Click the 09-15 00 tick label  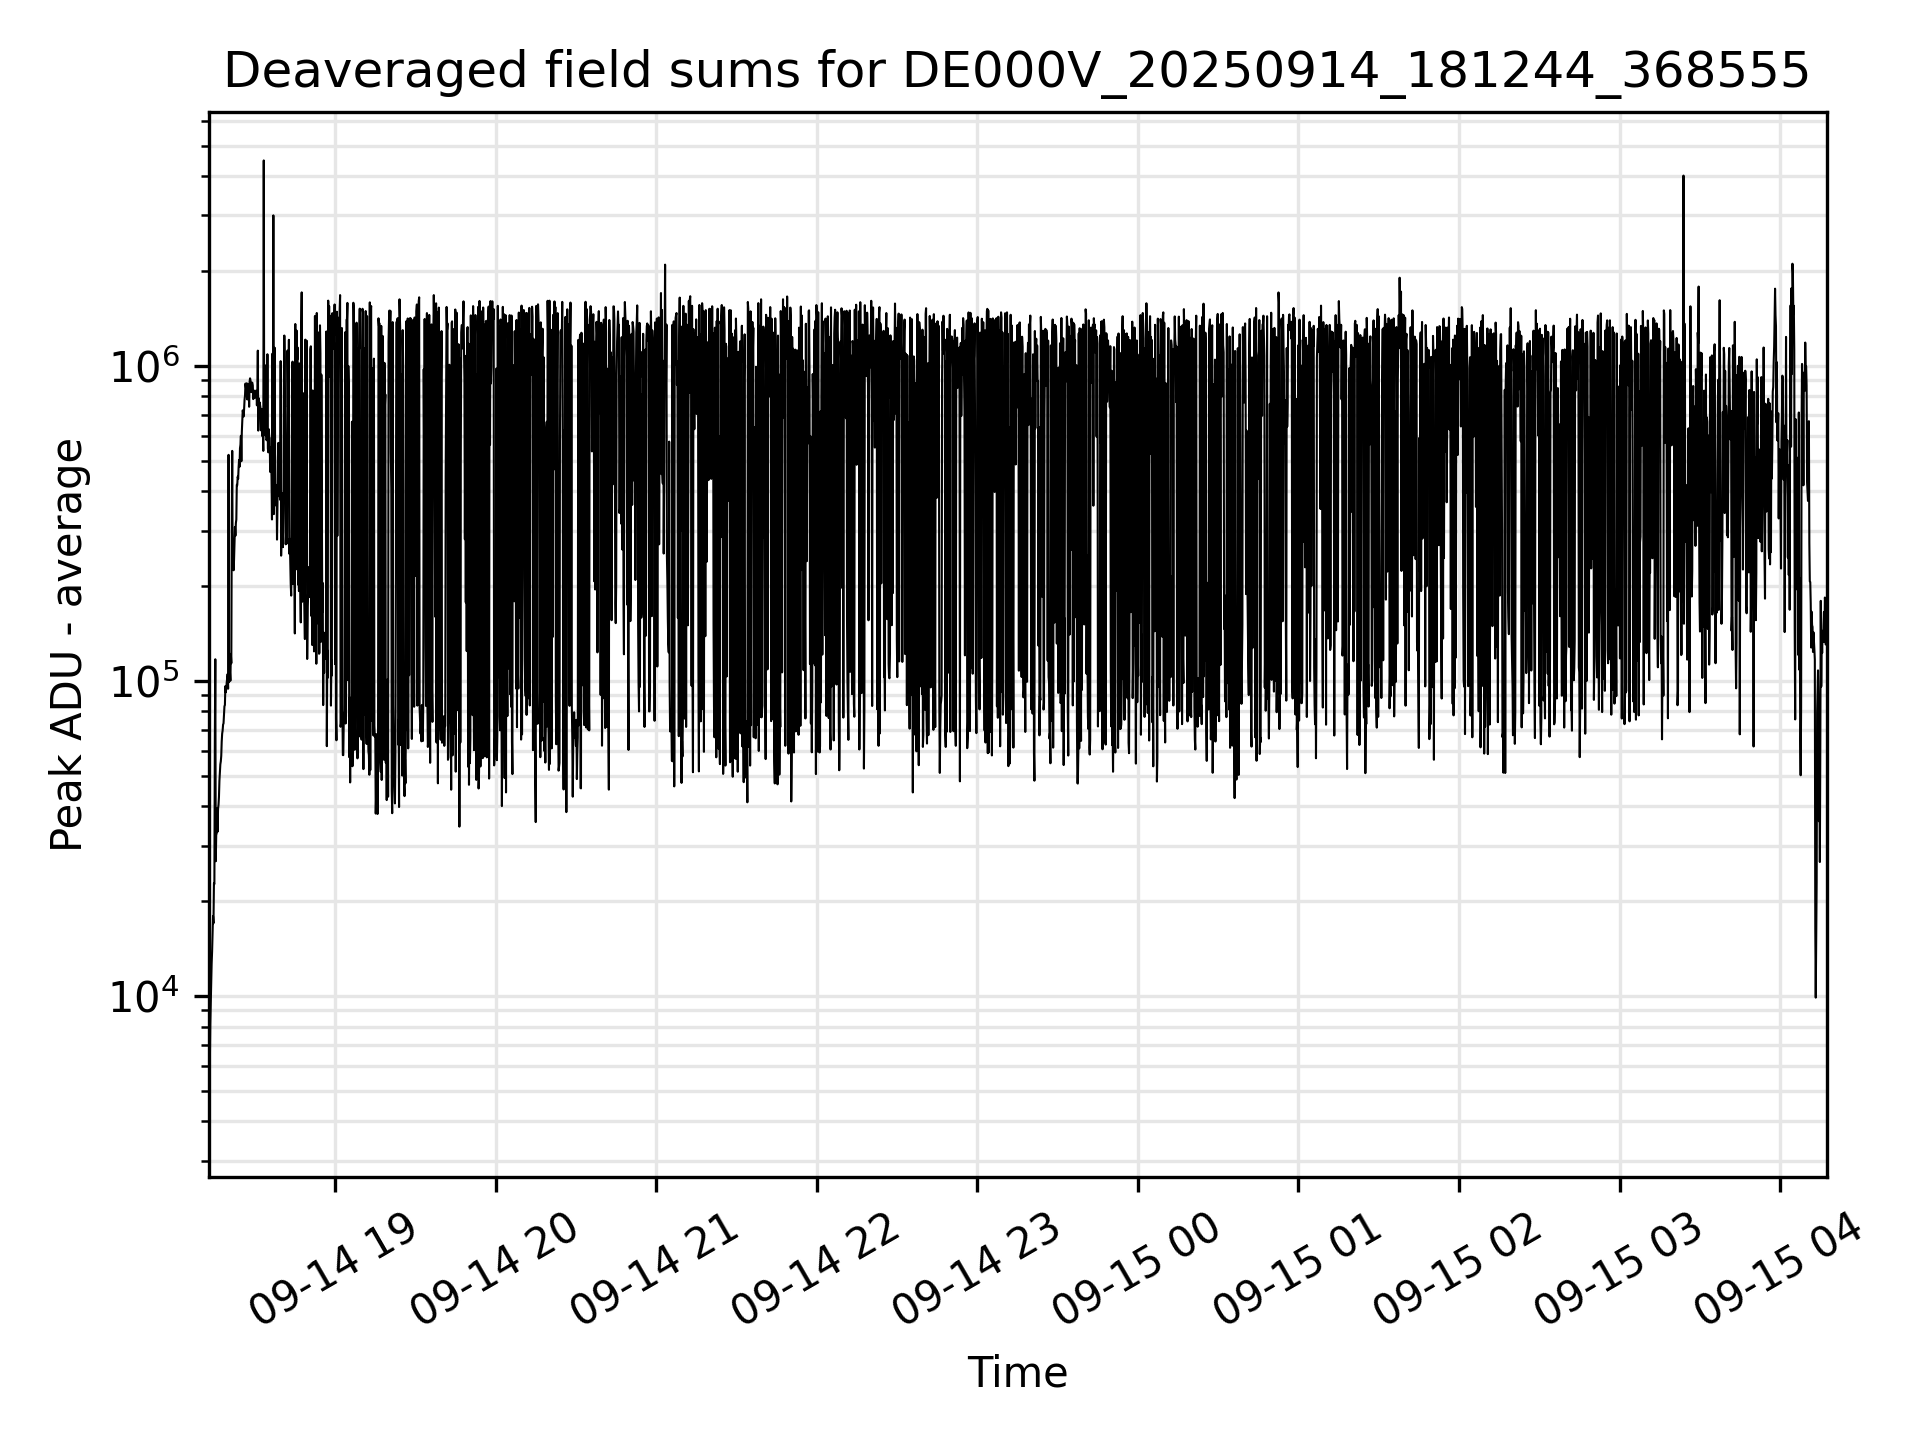click(1136, 1270)
